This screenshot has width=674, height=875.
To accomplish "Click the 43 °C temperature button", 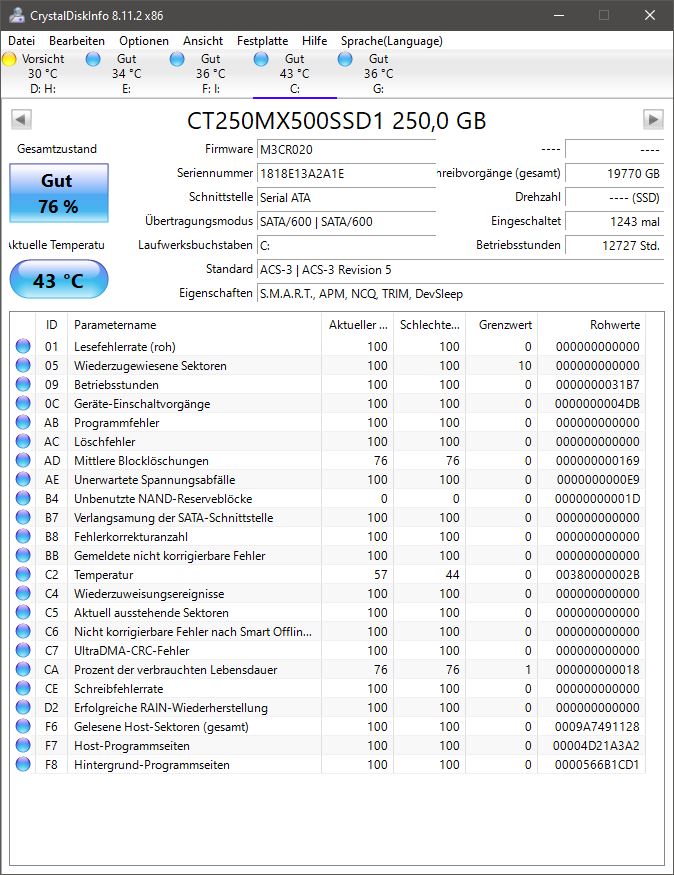I will [x=59, y=279].
